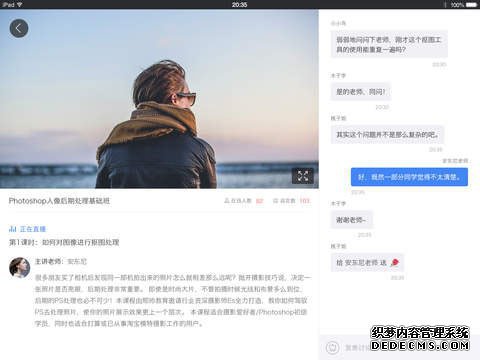The image size is (480, 360).
Task: Click the Wi-Fi icon in status bar
Action: [x=19, y=4]
